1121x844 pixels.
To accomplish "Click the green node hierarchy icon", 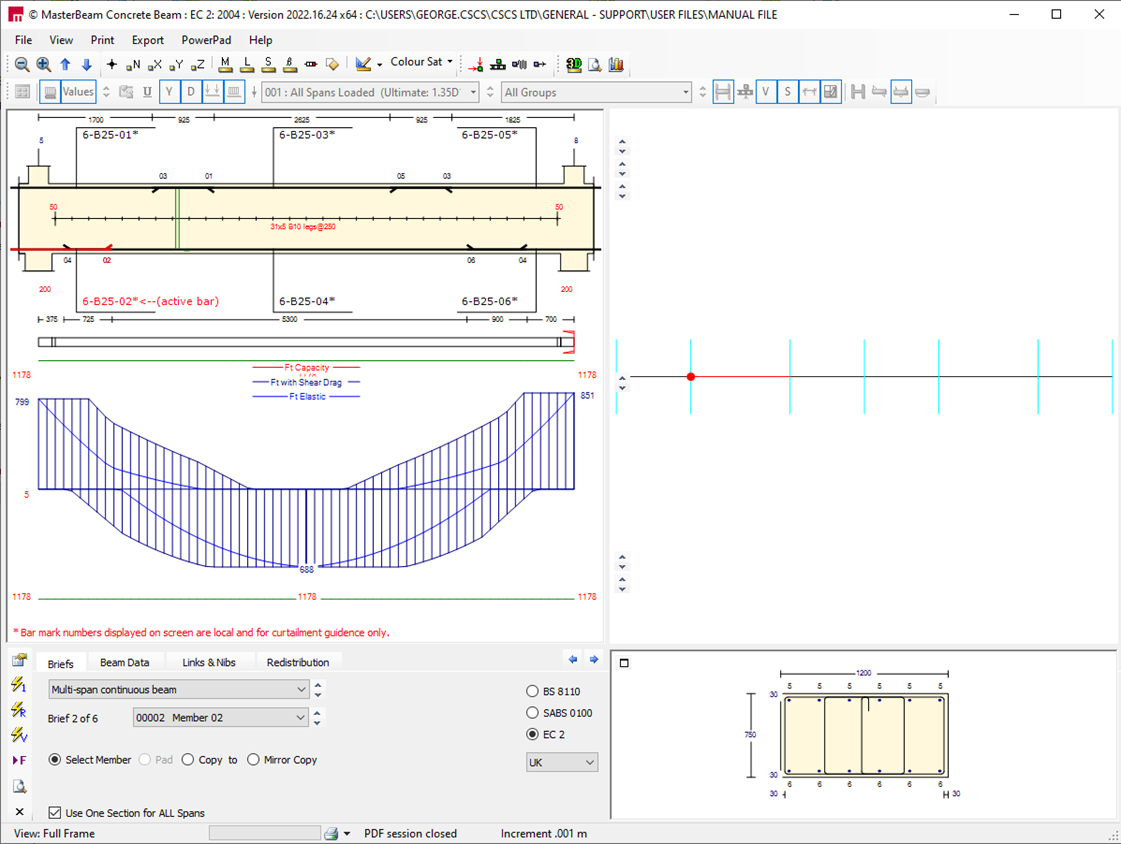I will pos(498,64).
